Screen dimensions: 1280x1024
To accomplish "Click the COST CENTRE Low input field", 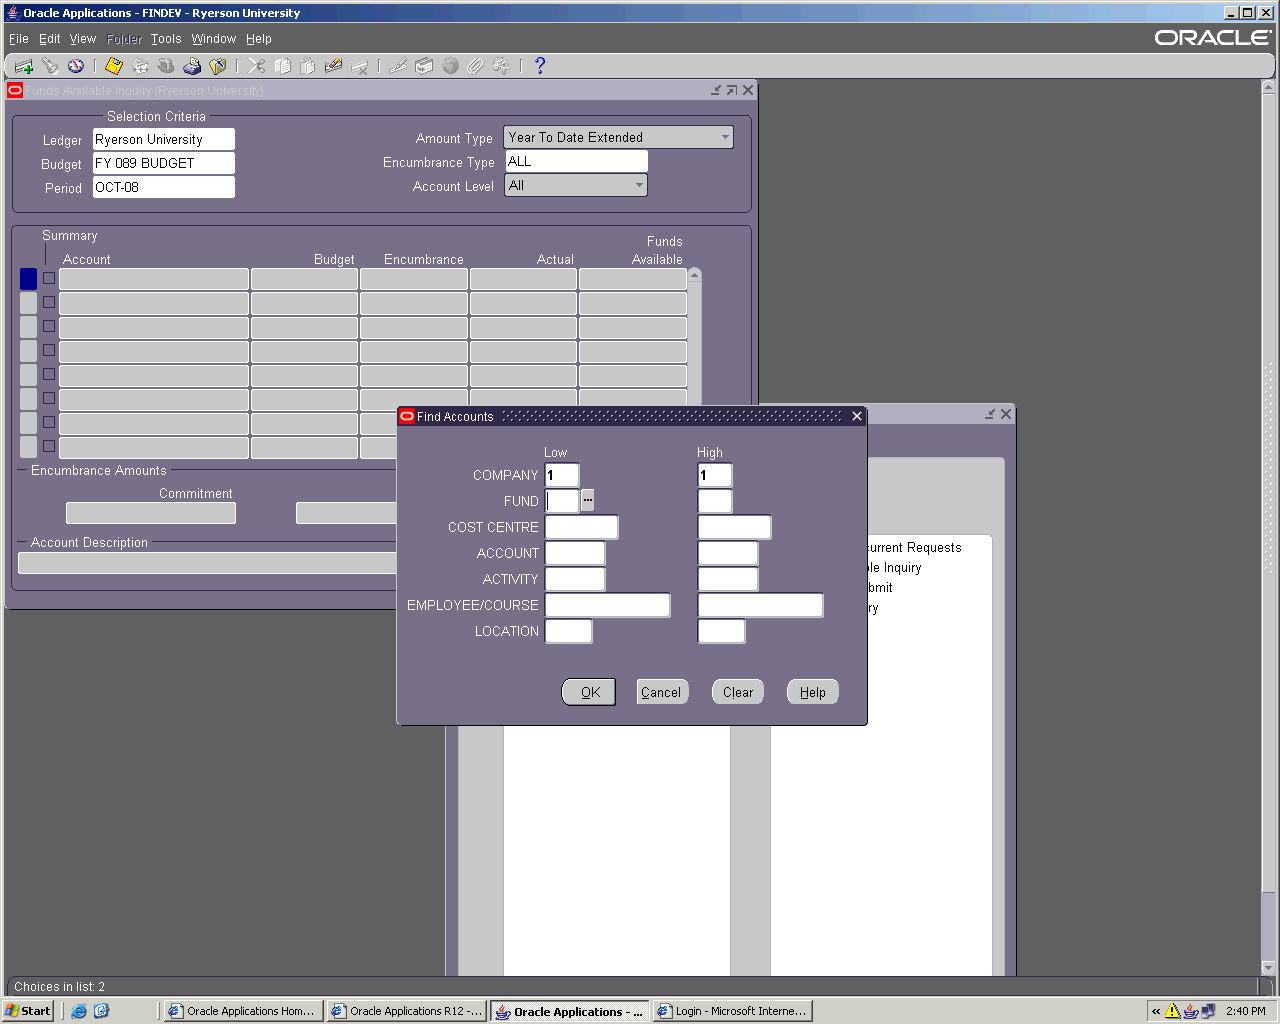I will point(581,527).
